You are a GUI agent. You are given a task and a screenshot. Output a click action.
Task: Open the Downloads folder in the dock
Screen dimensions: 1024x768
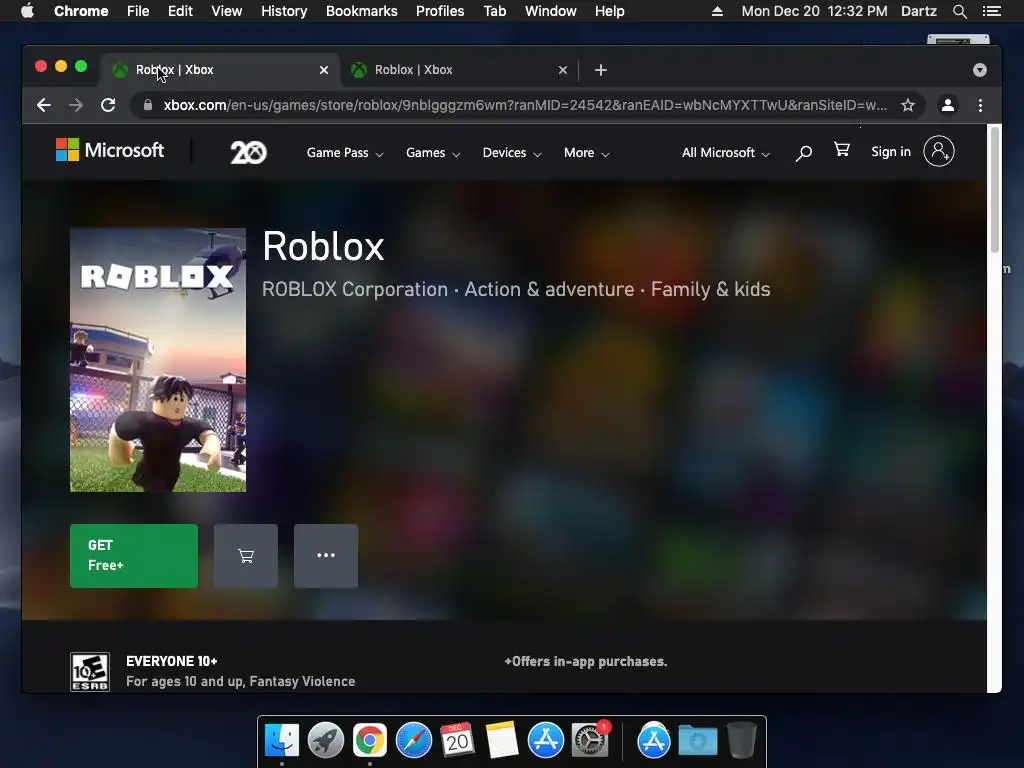point(697,741)
